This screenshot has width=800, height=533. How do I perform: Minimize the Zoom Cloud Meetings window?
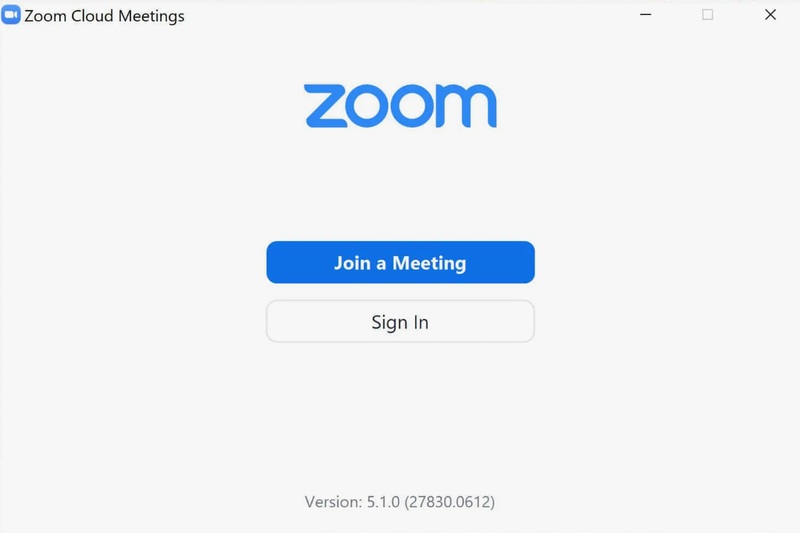point(645,15)
